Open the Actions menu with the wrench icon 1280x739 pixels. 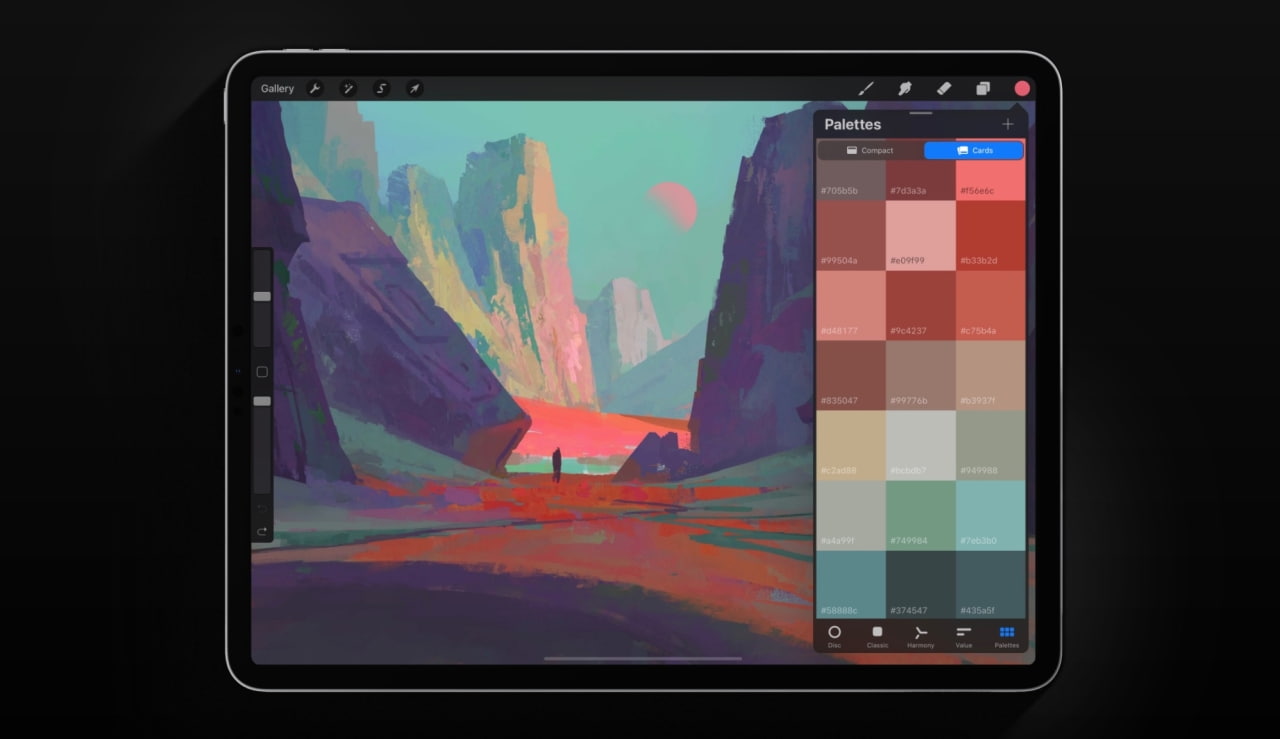[x=314, y=88]
